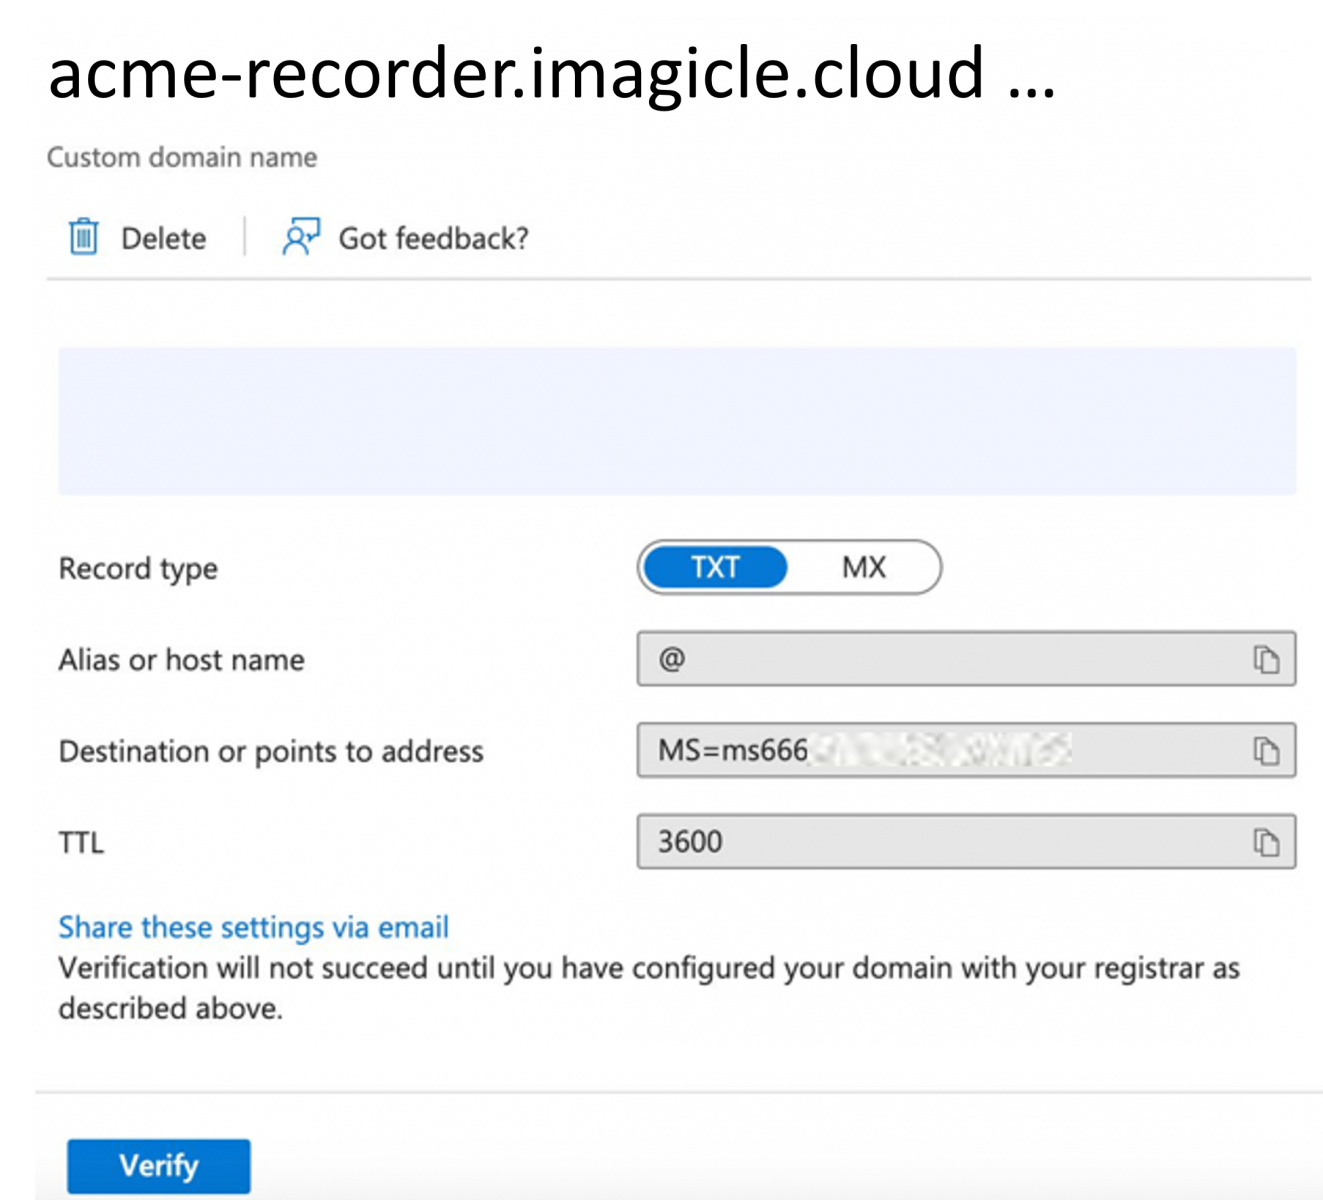The height and width of the screenshot is (1200, 1323).
Task: Copy the TTL value
Action: pyautogui.click(x=1266, y=843)
